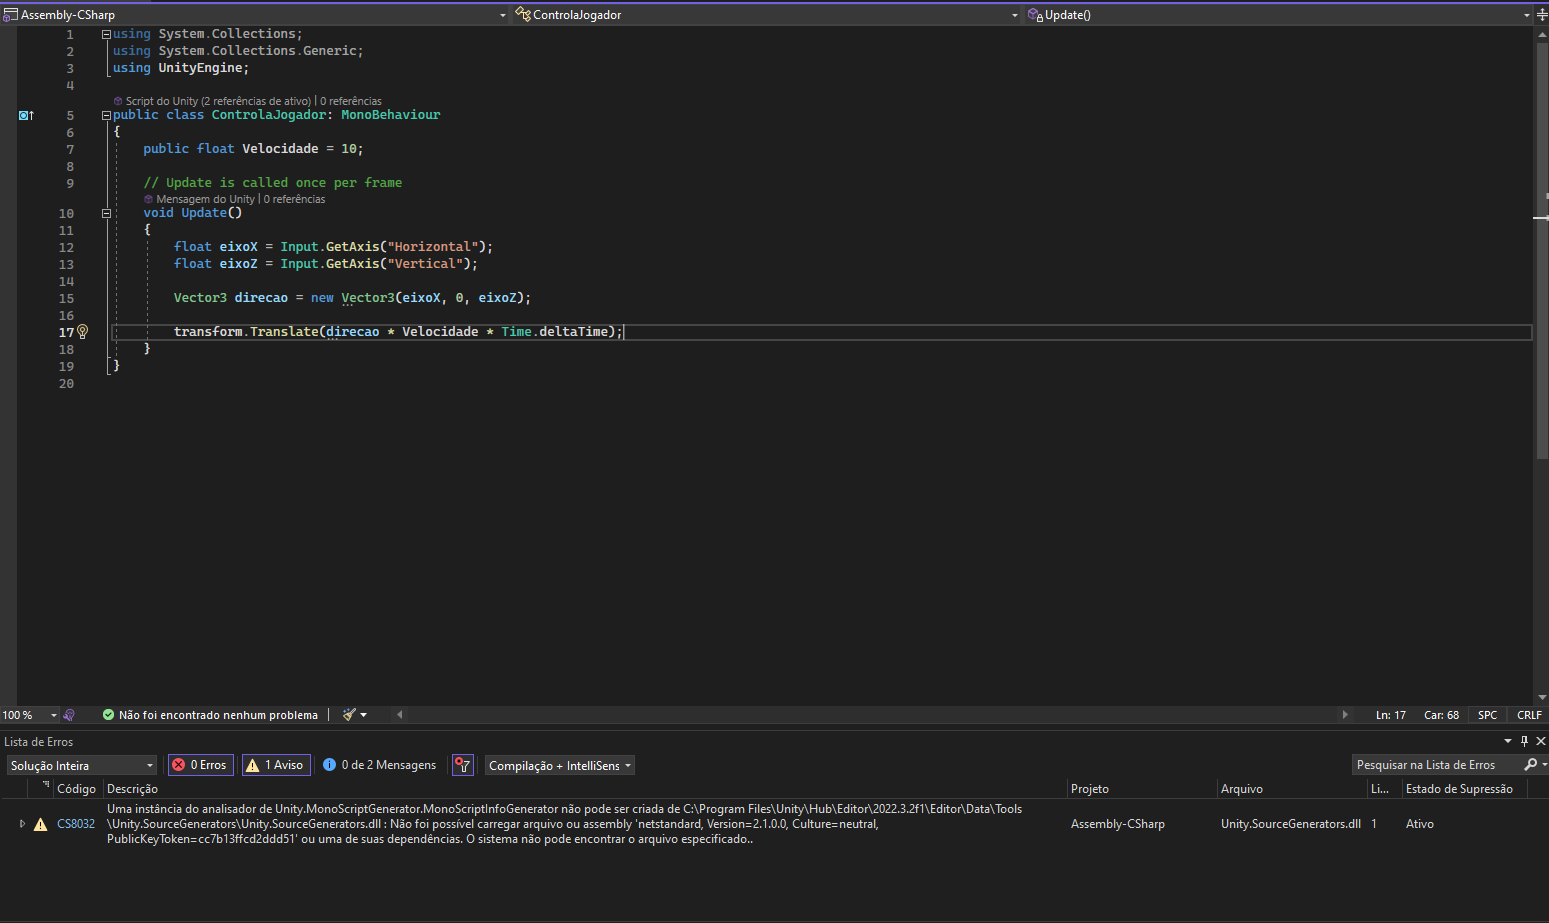
Task: Toggle the '0 de 2 Mensagens' filter
Action: tap(380, 765)
